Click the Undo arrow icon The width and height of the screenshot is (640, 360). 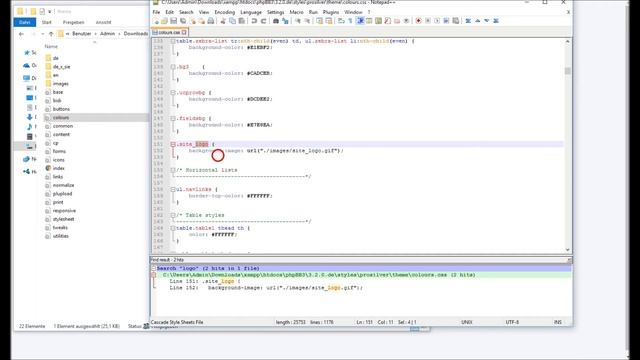254,21
